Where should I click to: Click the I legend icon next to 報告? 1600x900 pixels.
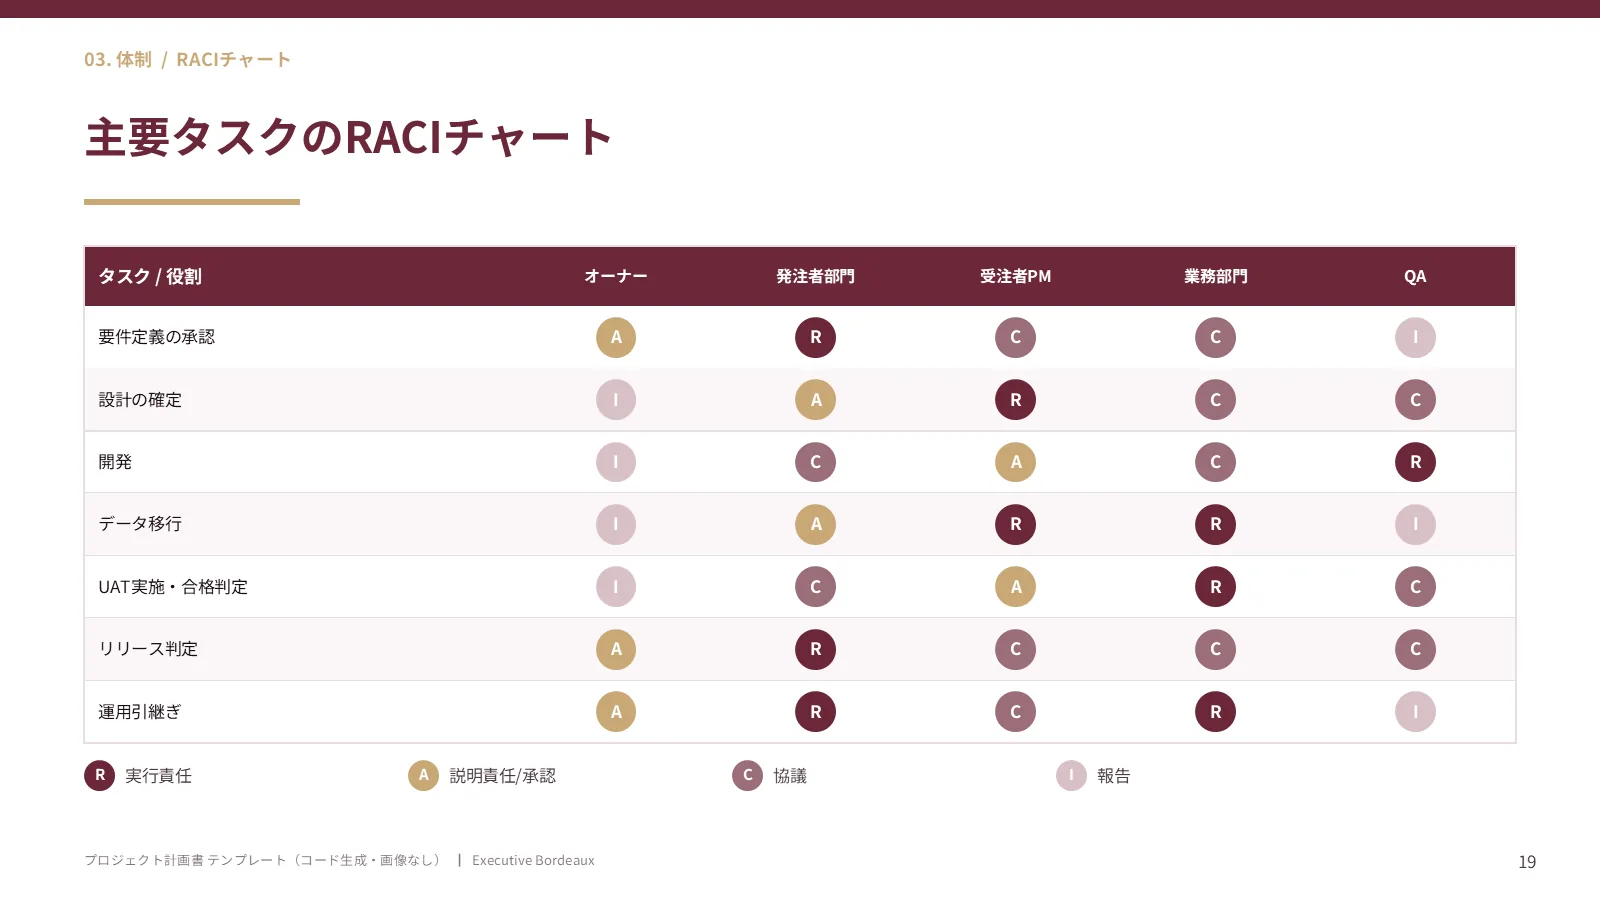[x=1072, y=775]
